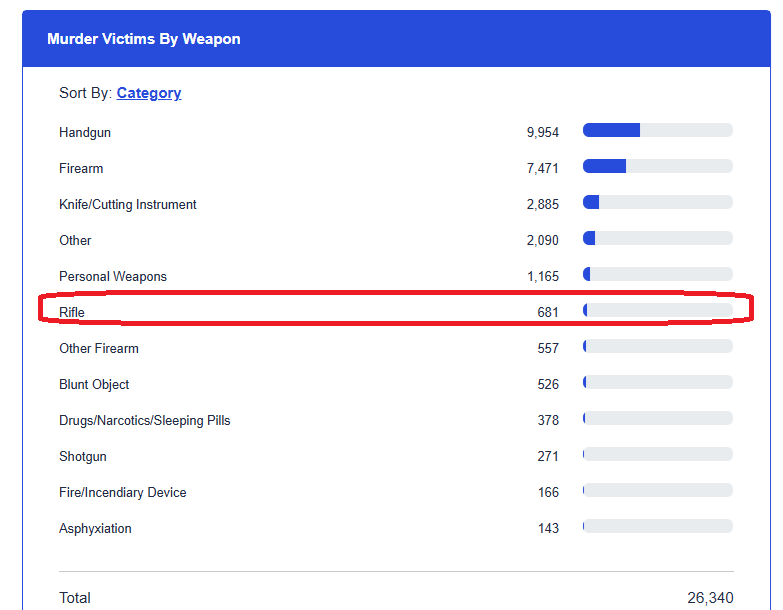Select the Drugs/Narcotics count 378

[548, 420]
